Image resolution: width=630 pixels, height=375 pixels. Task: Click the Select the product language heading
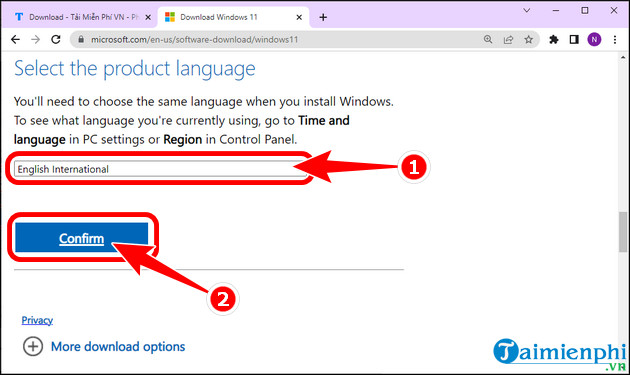[x=135, y=69]
